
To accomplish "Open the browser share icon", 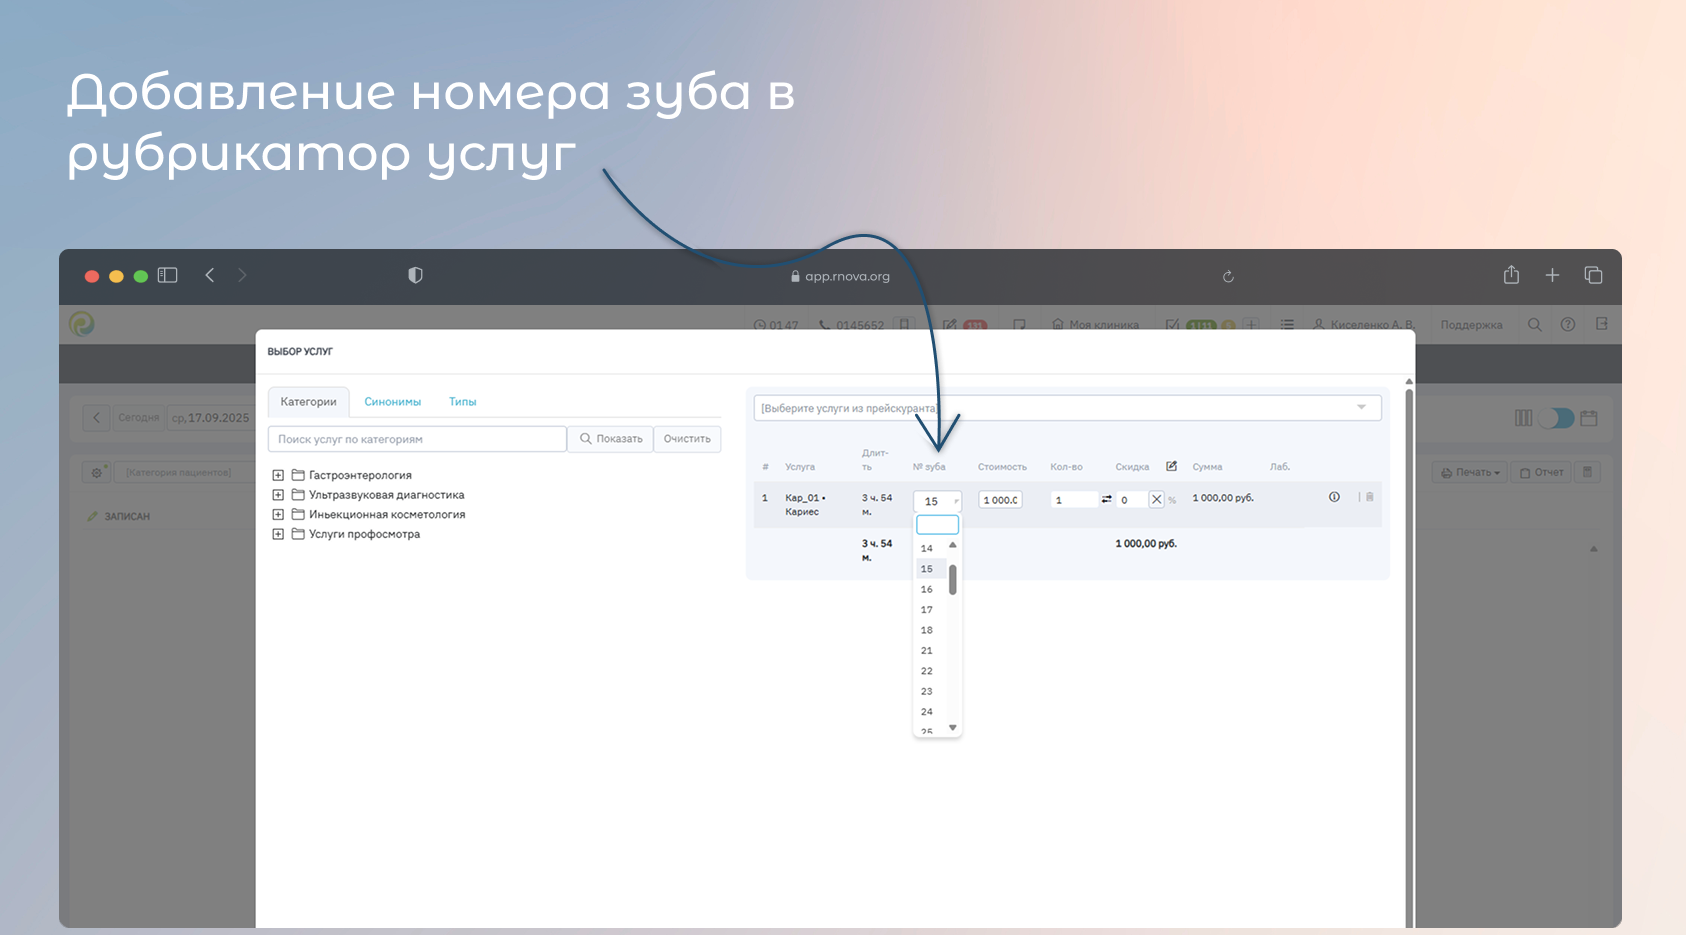I will click(x=1511, y=275).
